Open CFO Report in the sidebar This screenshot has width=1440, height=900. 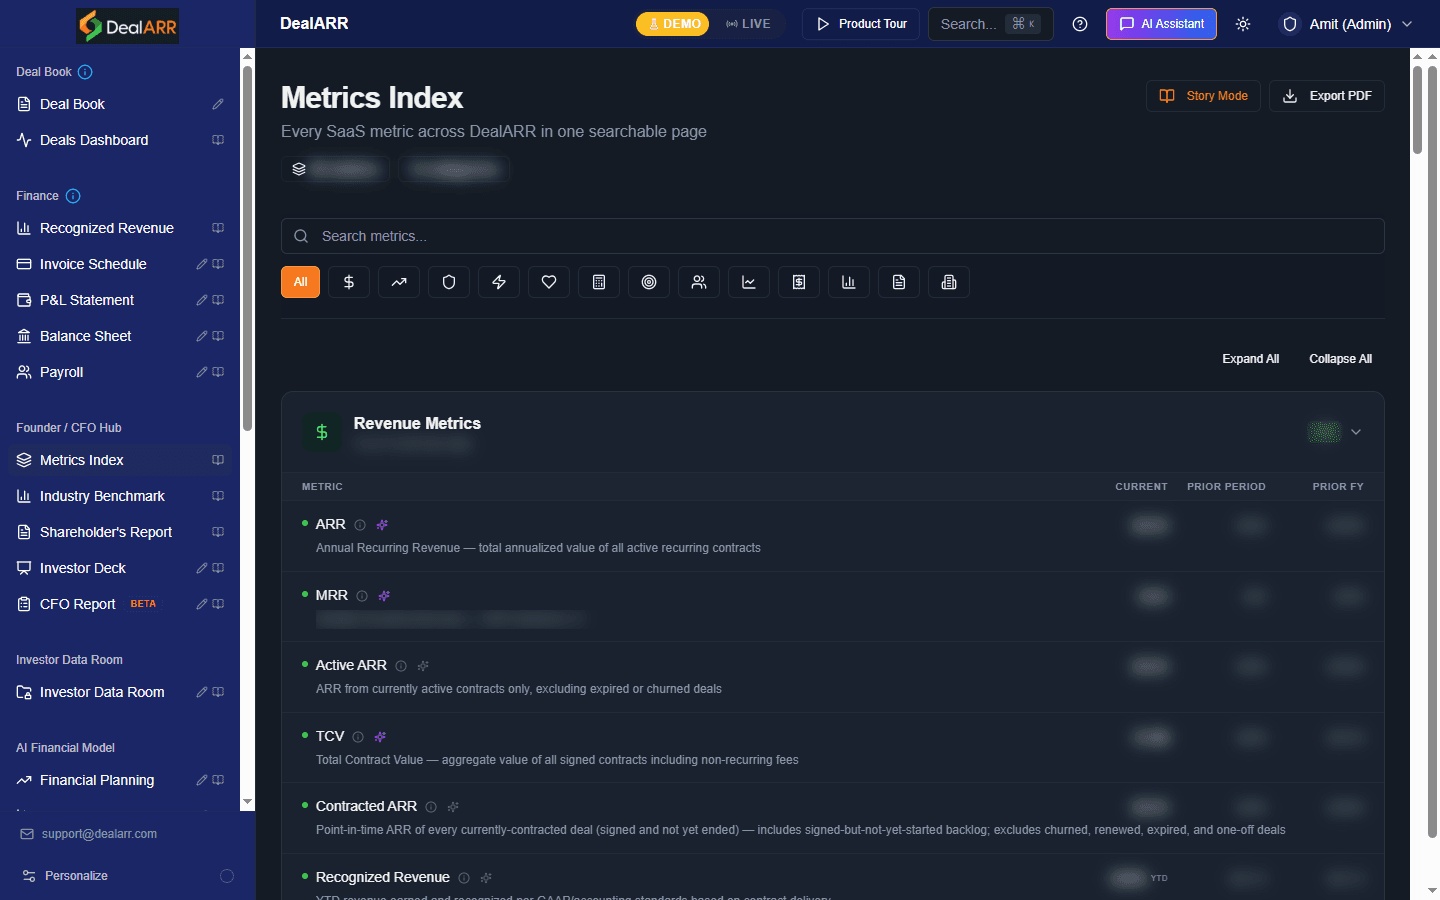click(78, 604)
